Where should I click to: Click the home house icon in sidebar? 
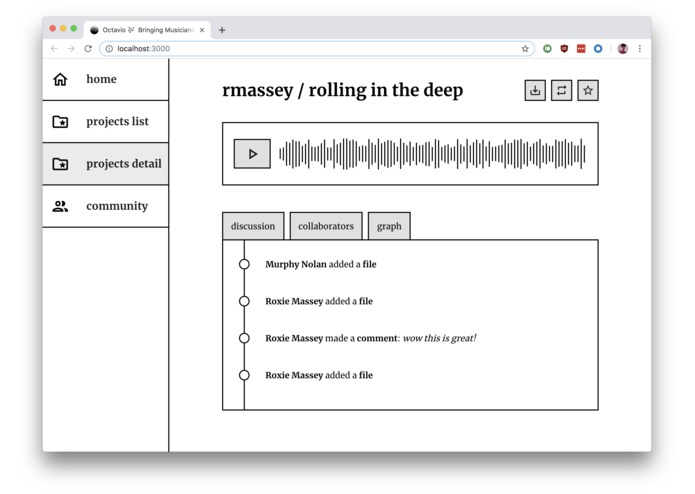60,79
